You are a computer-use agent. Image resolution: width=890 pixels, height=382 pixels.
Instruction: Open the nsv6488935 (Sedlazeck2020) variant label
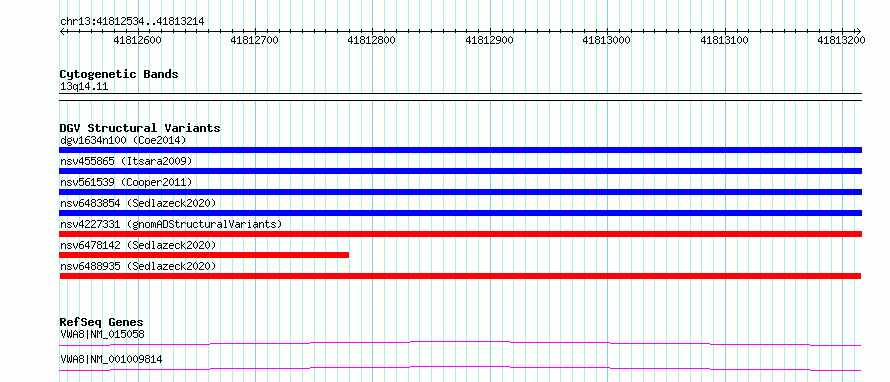pos(137,266)
